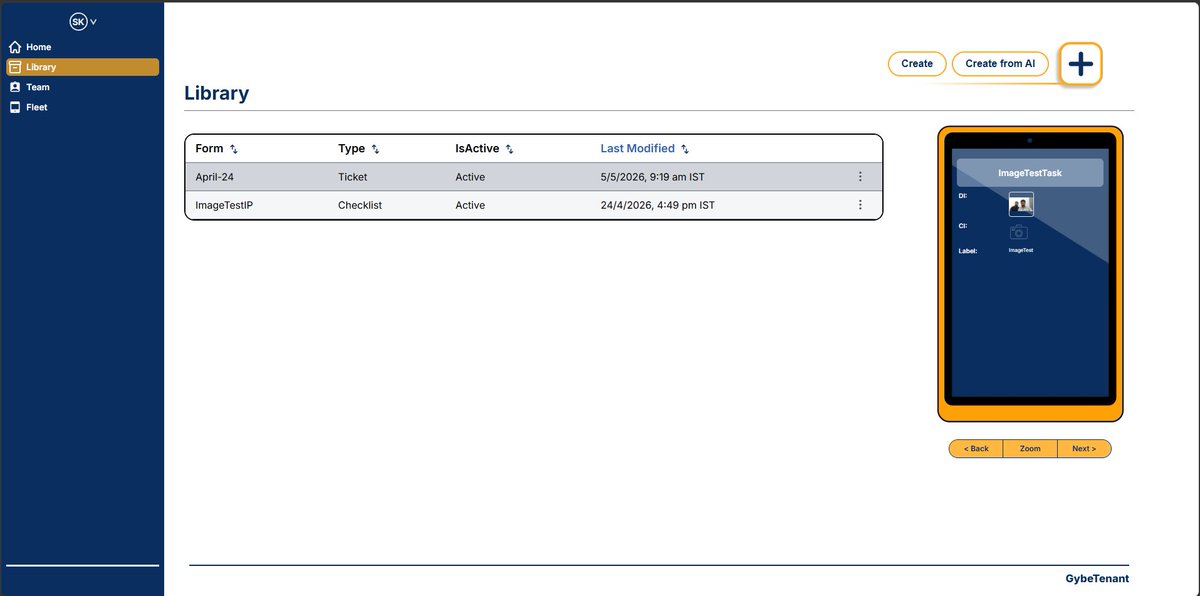The height and width of the screenshot is (596, 1200).
Task: Go to the Team sidebar item
Action: point(82,87)
